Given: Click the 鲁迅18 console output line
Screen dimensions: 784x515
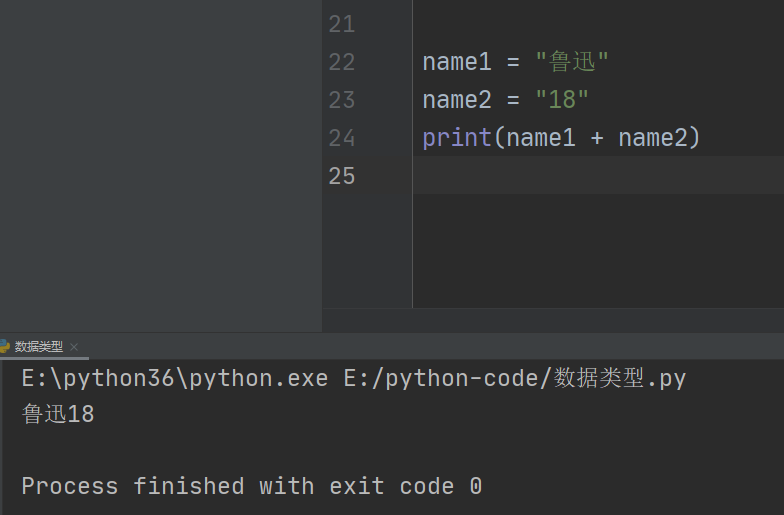Looking at the screenshot, I should pyautogui.click(x=58, y=414).
